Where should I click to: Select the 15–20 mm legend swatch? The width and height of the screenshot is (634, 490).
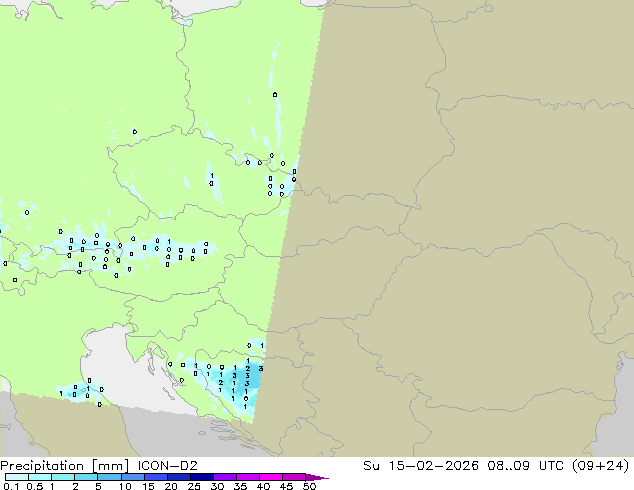155,477
